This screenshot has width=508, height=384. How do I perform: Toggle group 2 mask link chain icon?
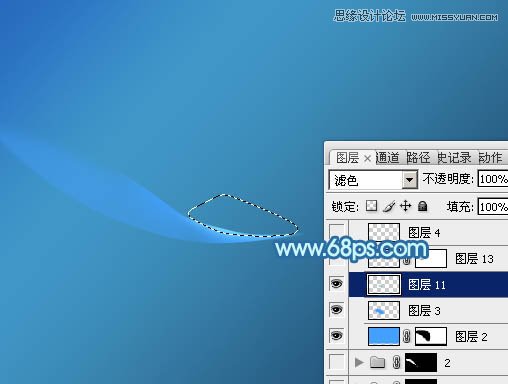tap(396, 362)
